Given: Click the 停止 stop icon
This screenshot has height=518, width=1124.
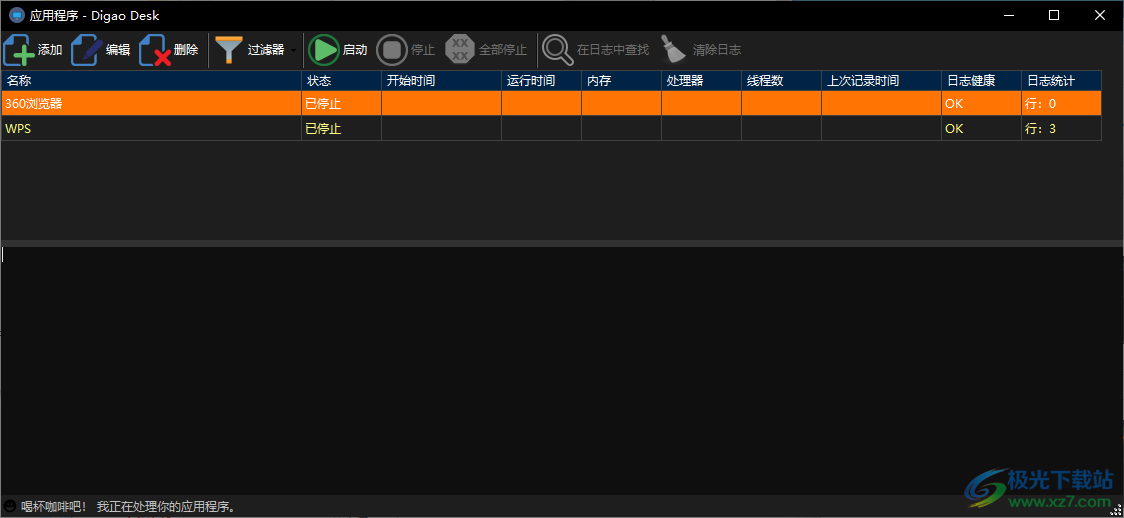Looking at the screenshot, I should tap(392, 50).
